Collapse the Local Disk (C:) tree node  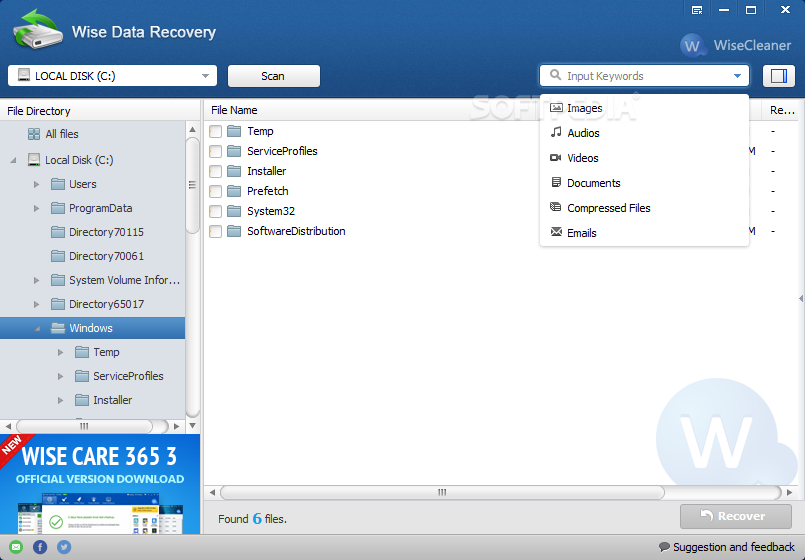[13, 160]
